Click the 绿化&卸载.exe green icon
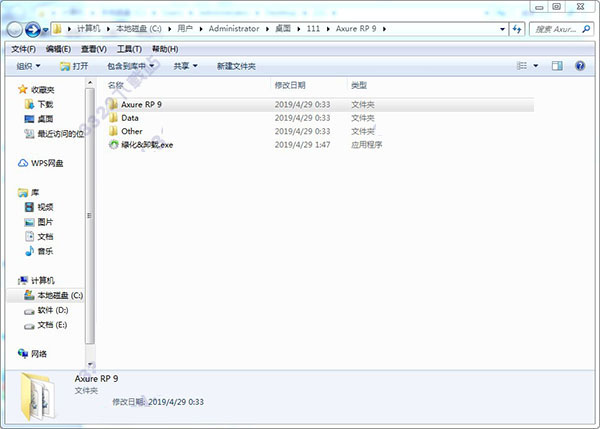The width and height of the screenshot is (600, 429). pyautogui.click(x=114, y=145)
